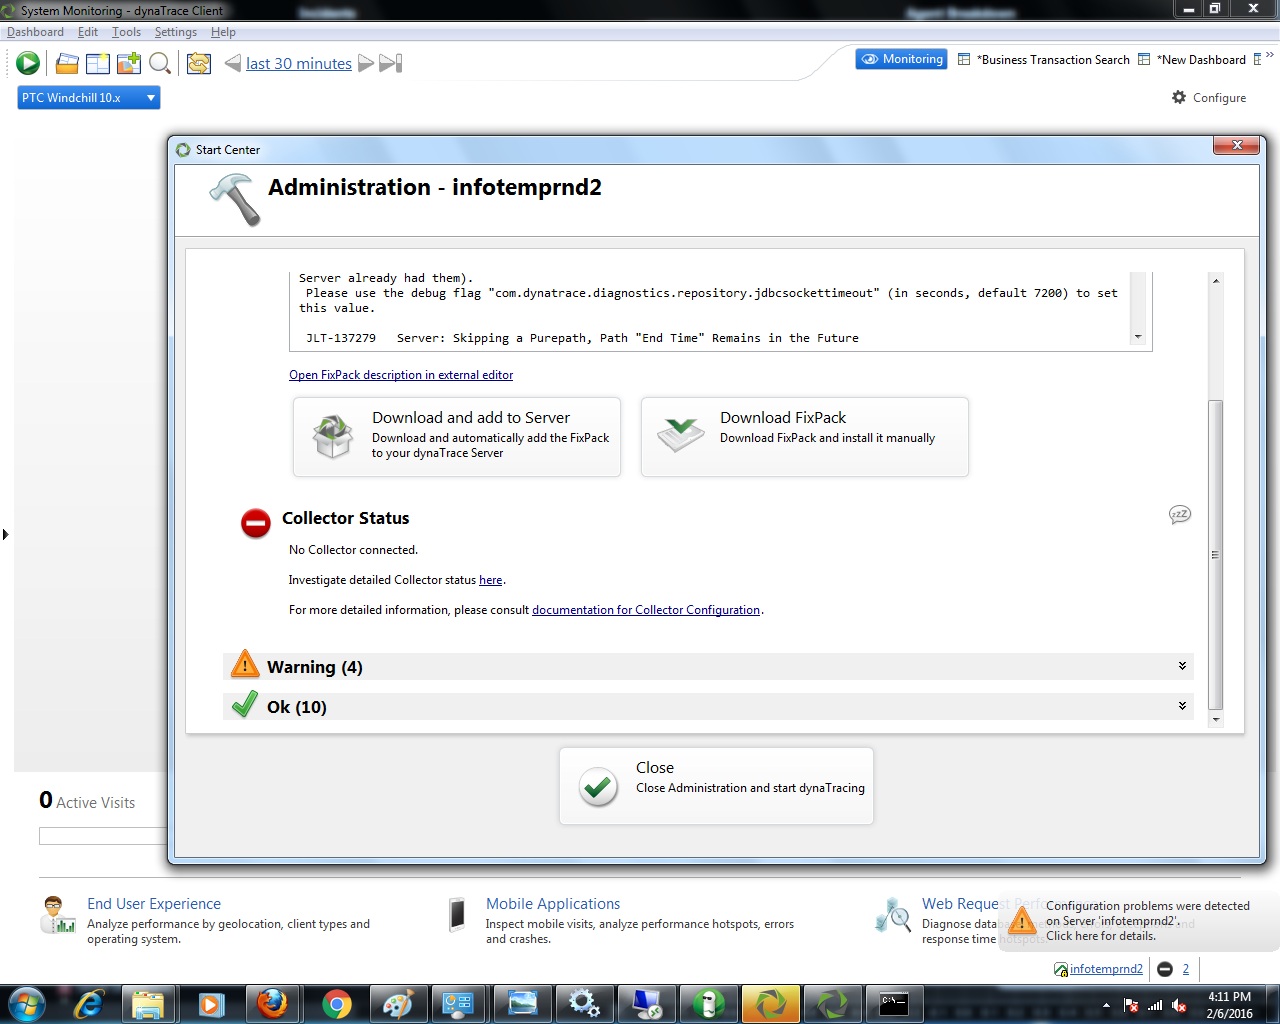Create a new dashboard from the toolbar

98,63
